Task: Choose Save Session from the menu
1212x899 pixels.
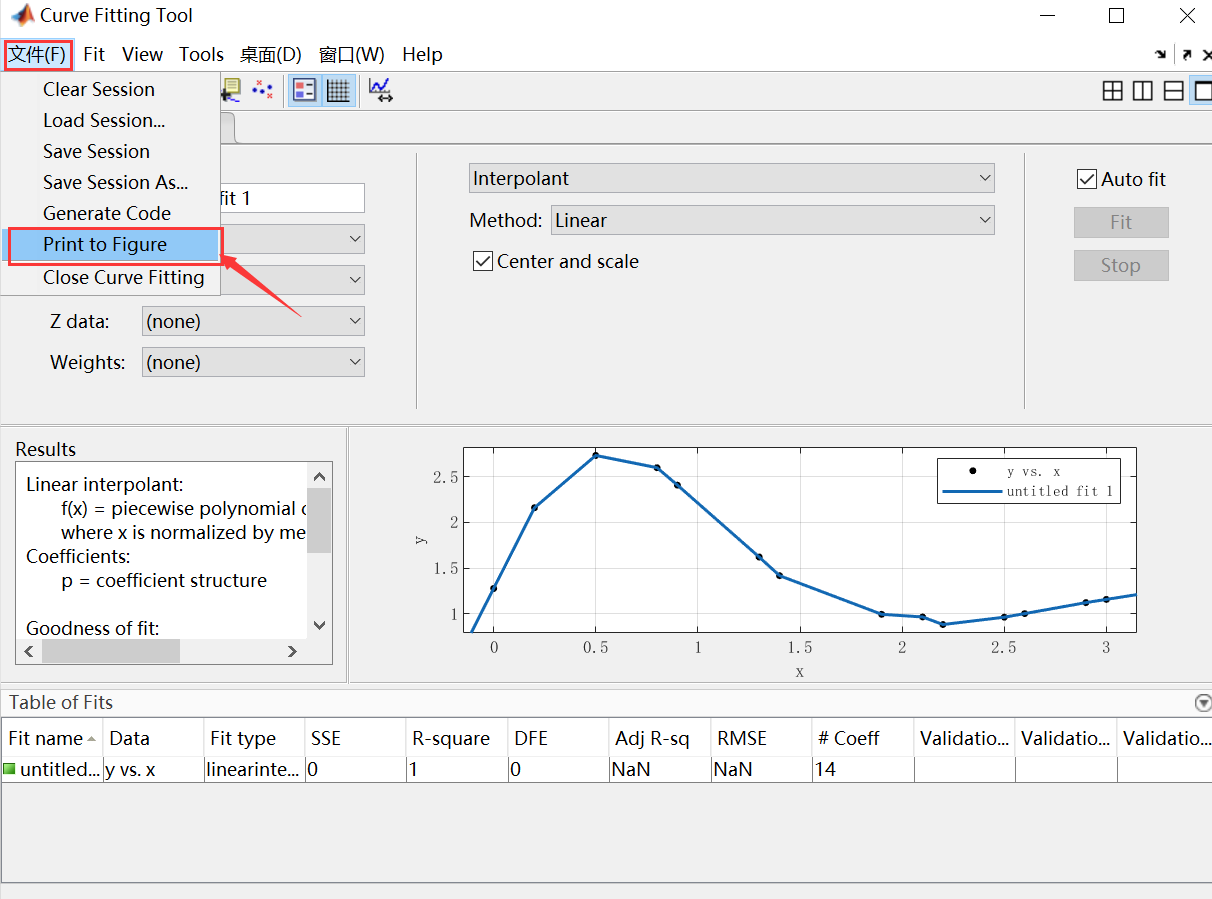Action: (110, 151)
